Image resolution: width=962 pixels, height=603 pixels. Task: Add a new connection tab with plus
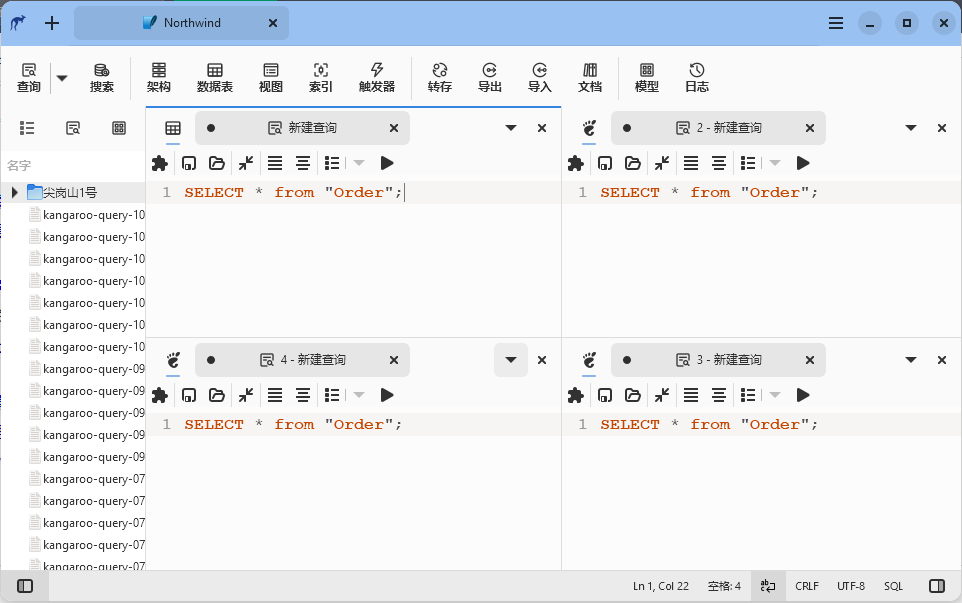52,23
